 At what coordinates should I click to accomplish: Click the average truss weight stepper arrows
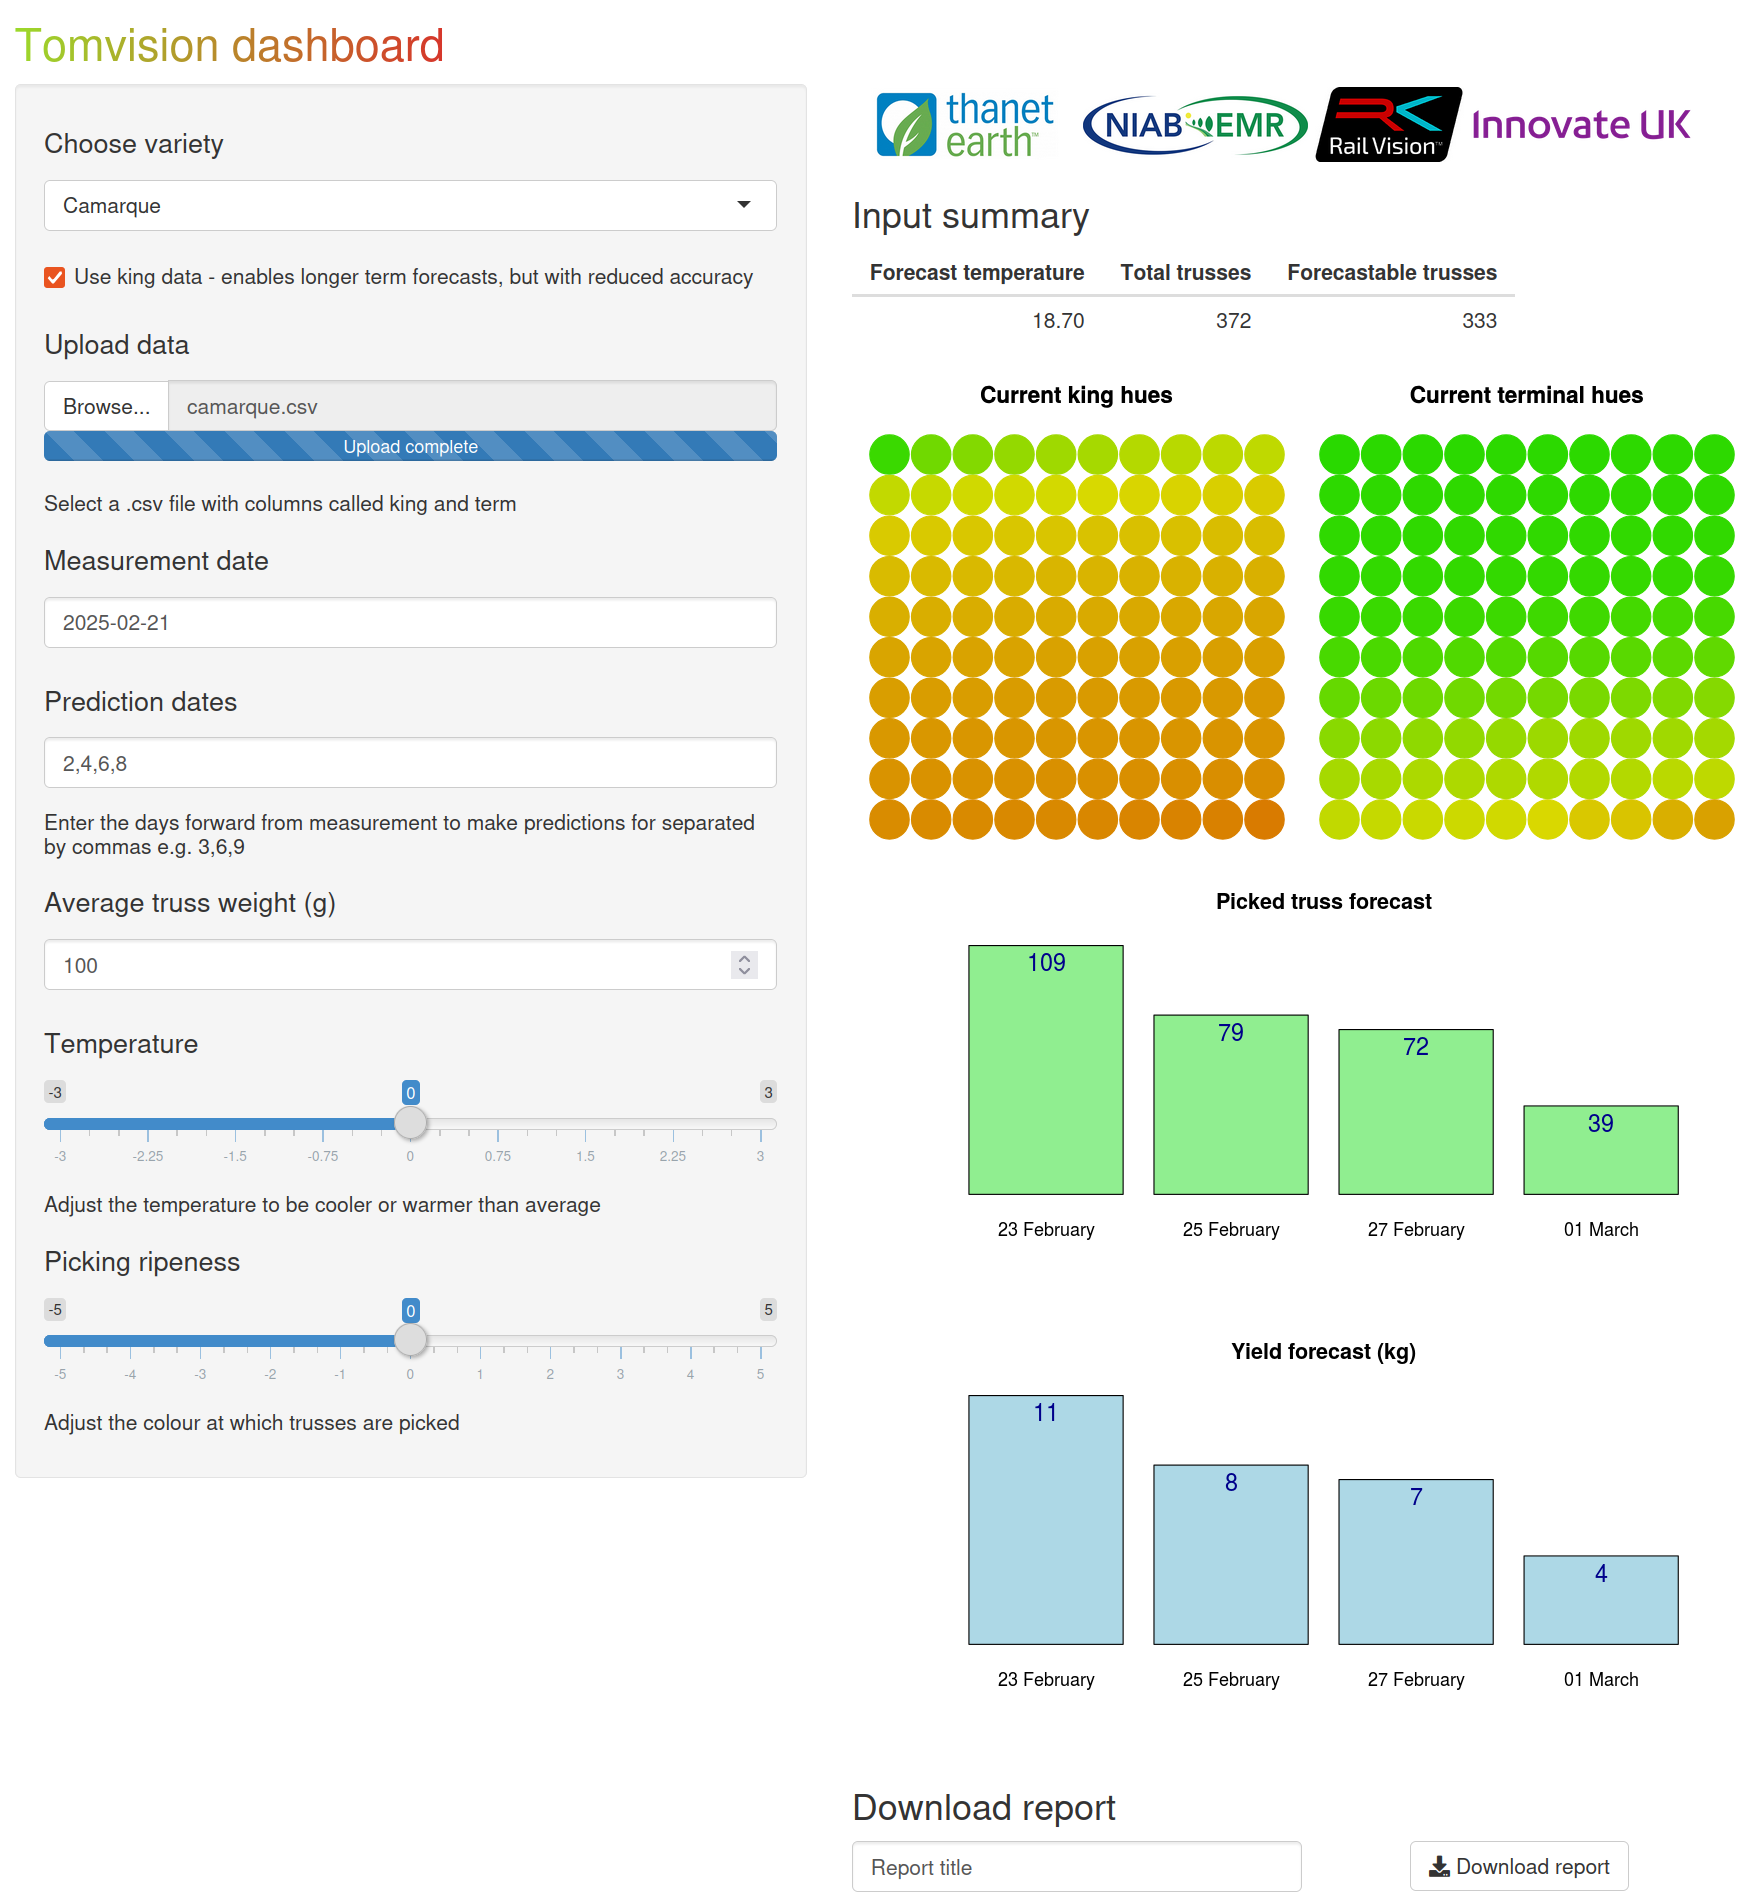744,965
